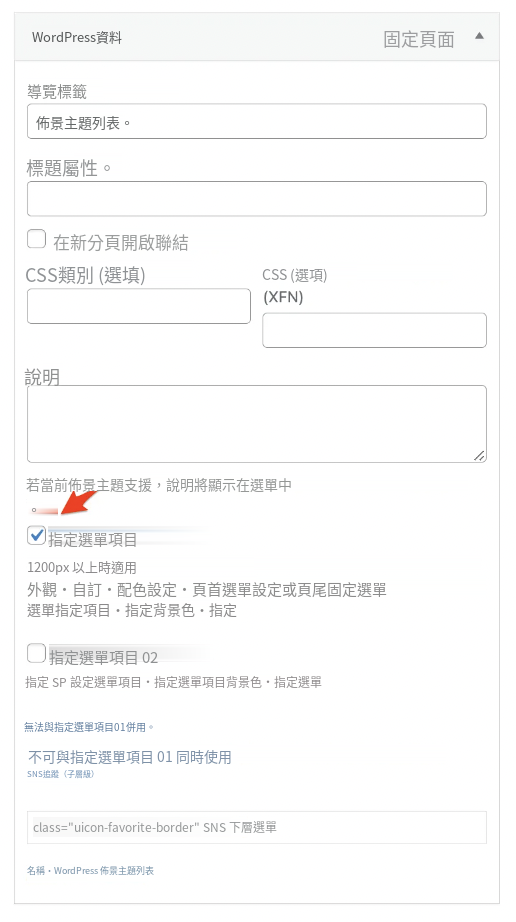
Task: Click the CSS類別 (選填) input
Action: pos(139,306)
